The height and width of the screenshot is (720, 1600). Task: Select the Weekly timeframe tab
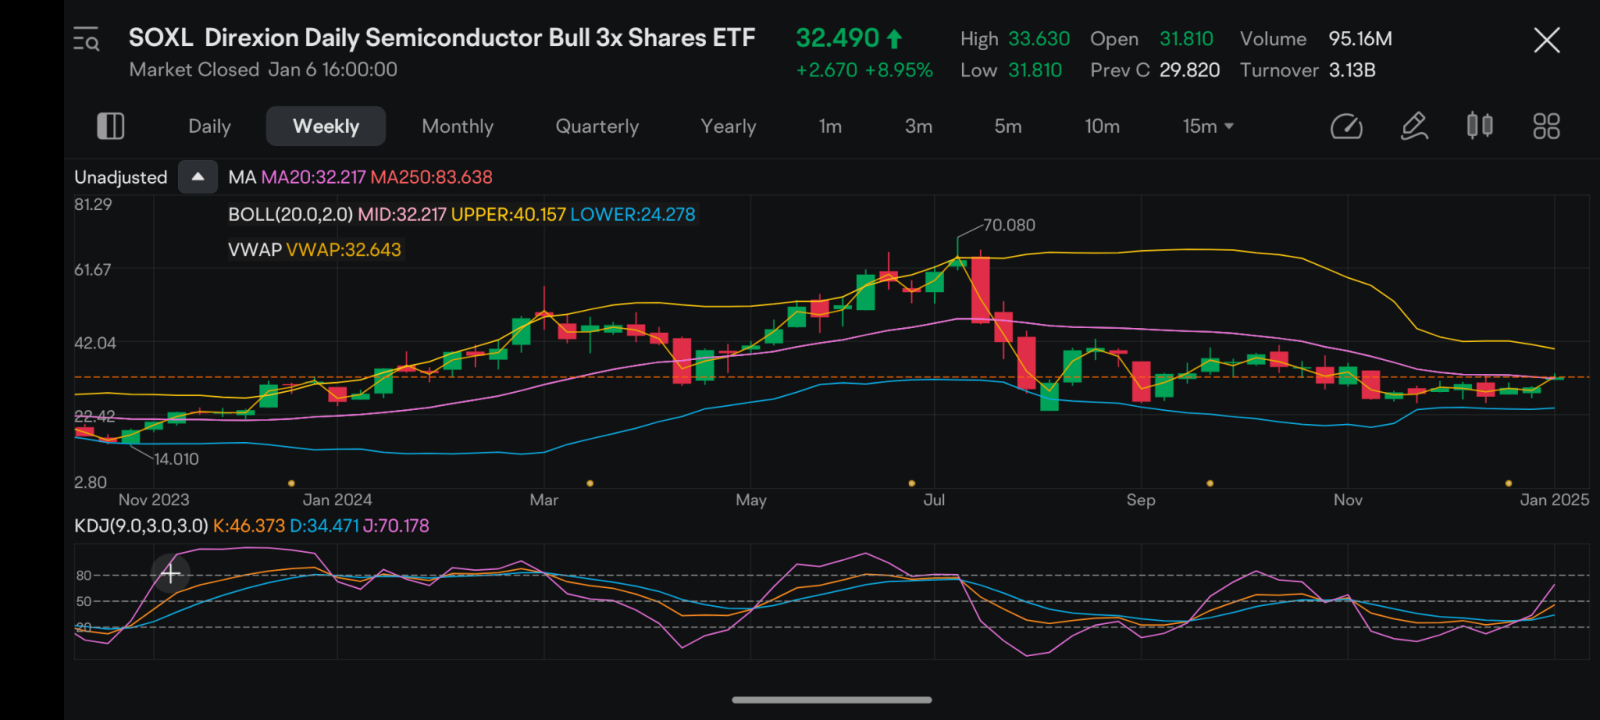click(x=326, y=126)
